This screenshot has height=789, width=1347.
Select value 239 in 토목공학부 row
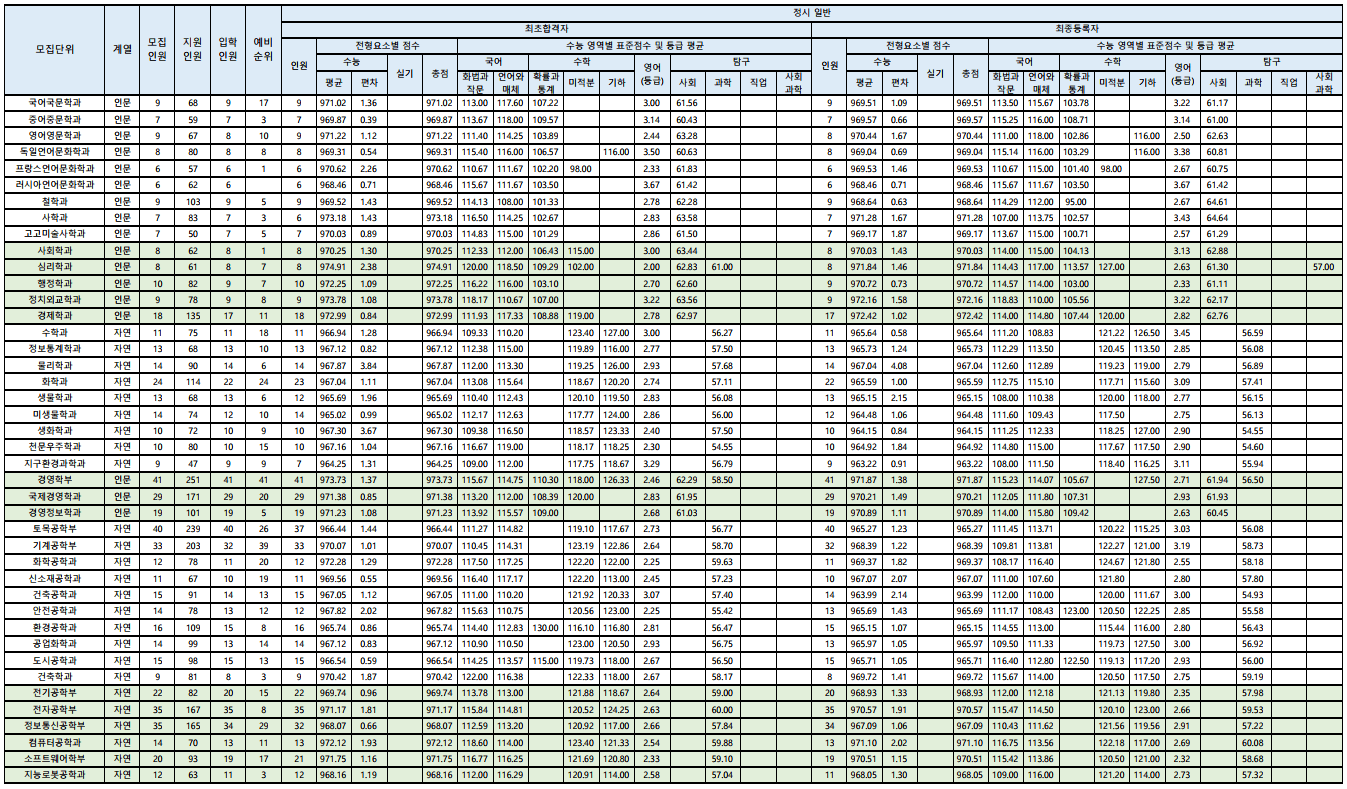pyautogui.click(x=192, y=529)
